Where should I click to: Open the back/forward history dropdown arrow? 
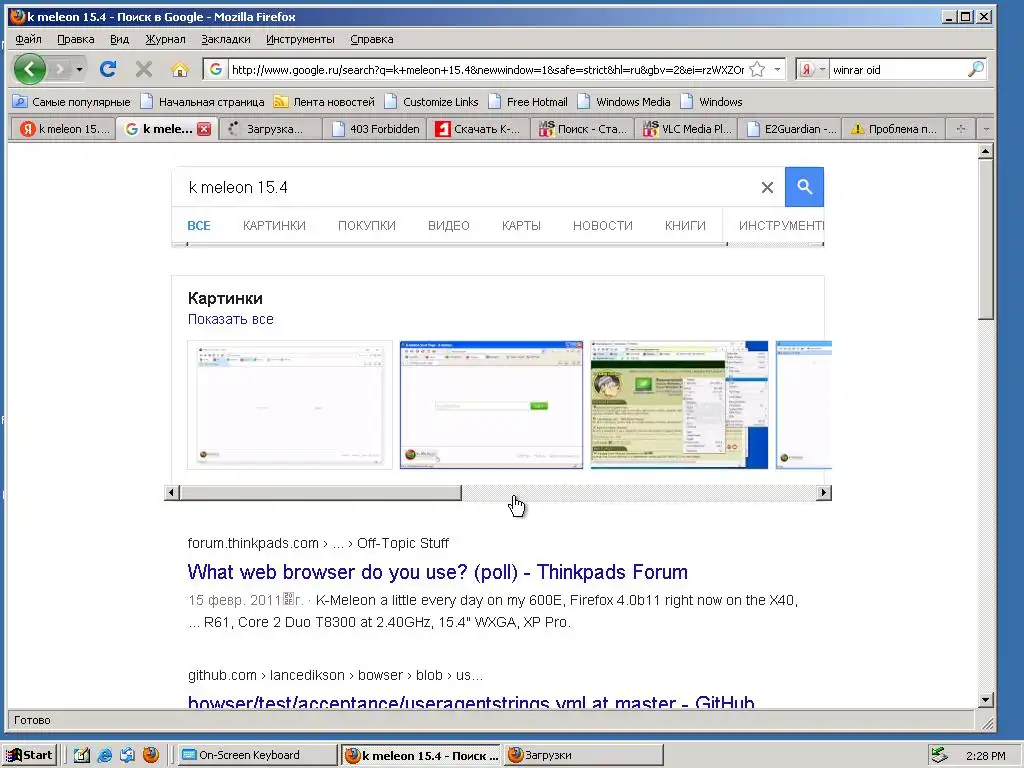click(79, 69)
